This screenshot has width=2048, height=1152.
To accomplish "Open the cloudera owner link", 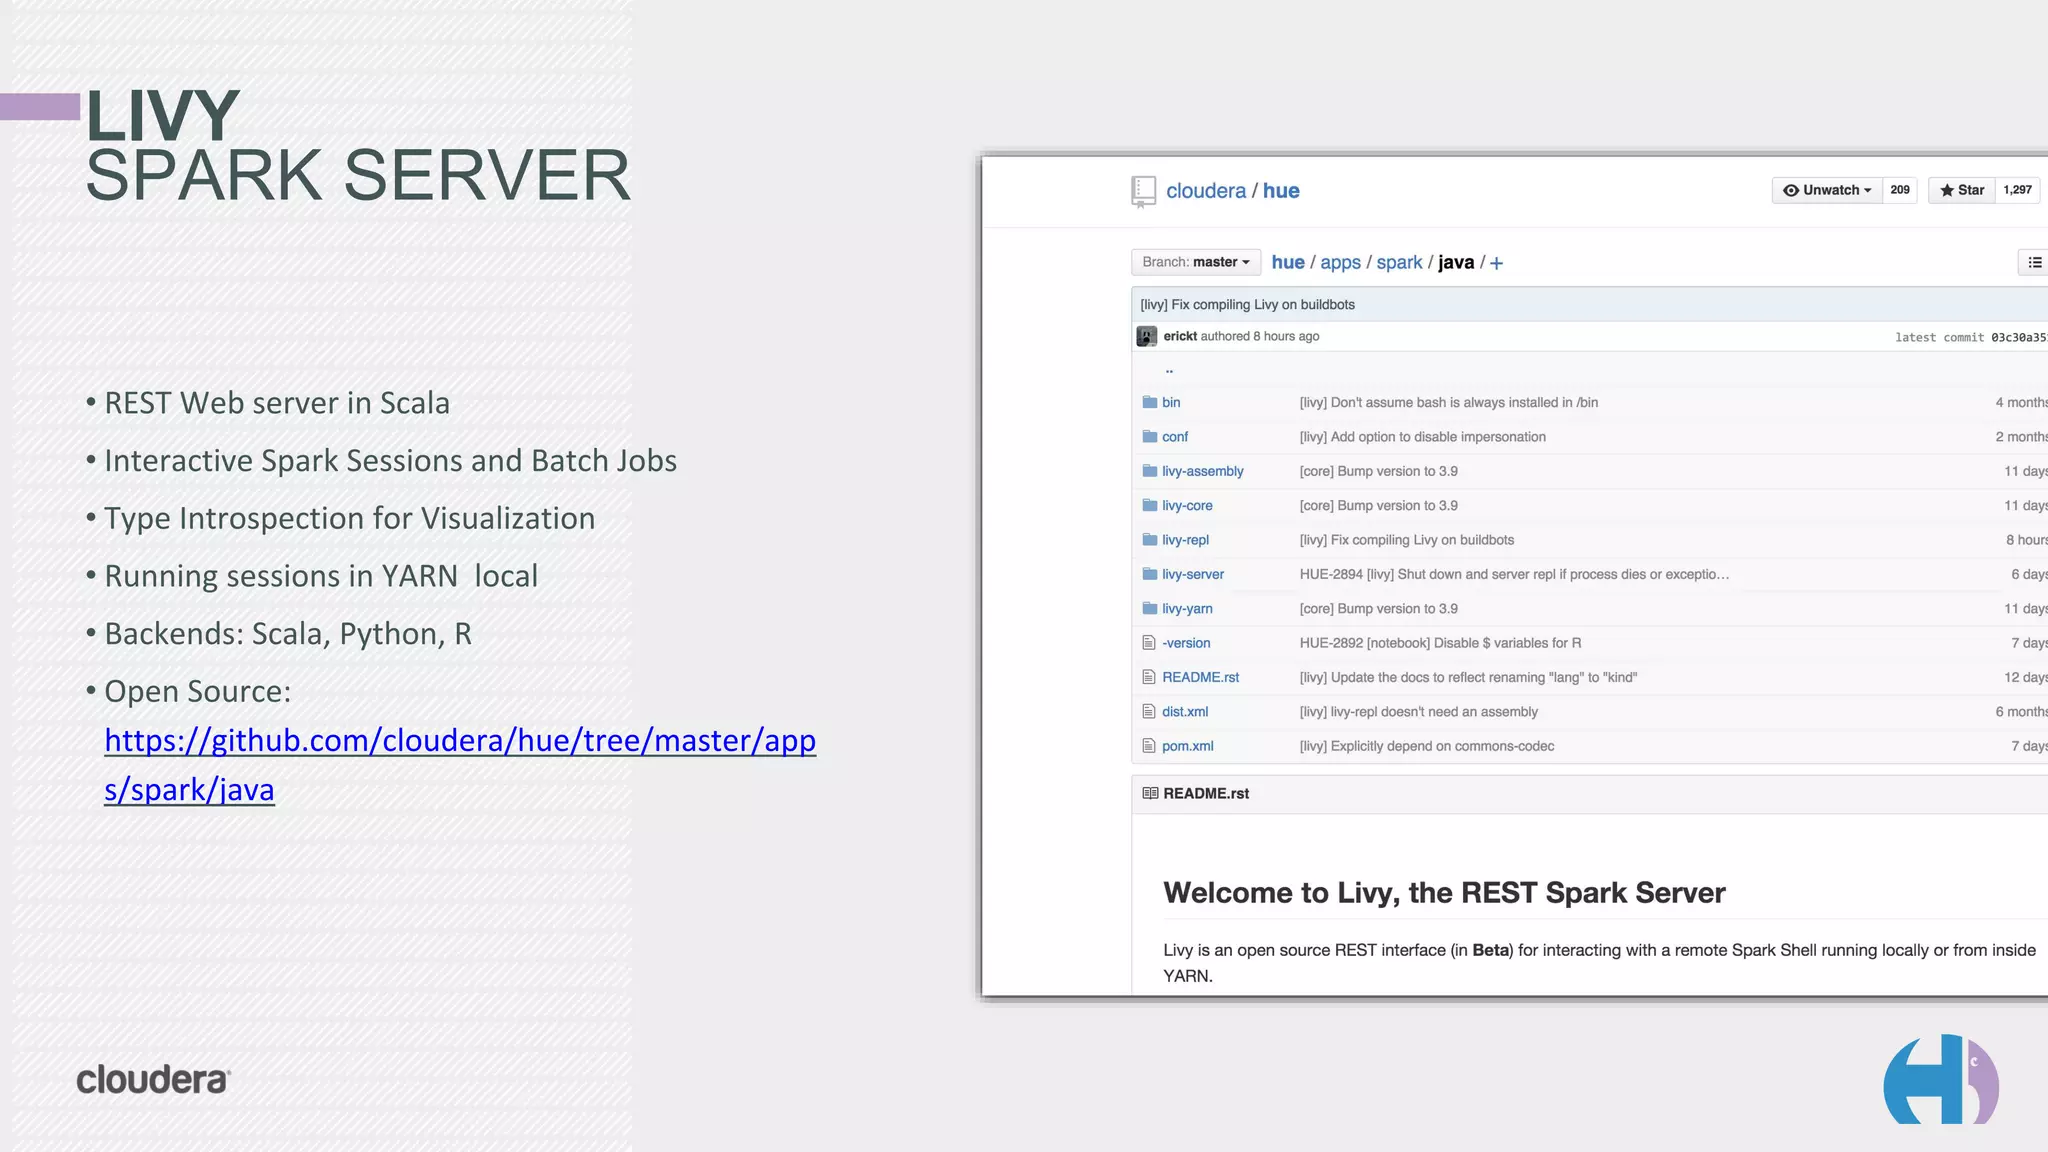I will [x=1206, y=191].
